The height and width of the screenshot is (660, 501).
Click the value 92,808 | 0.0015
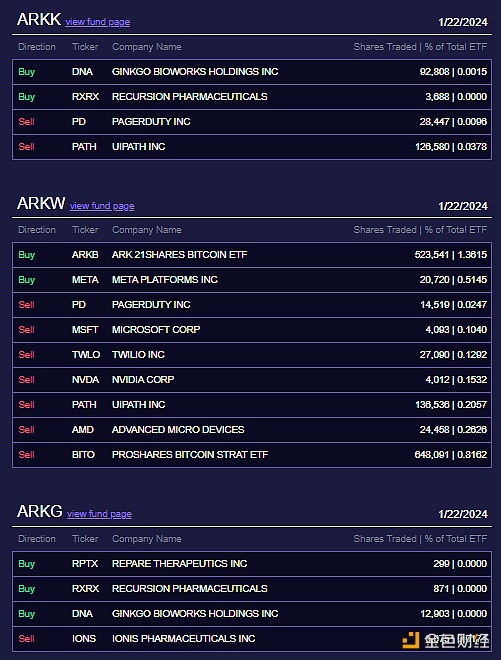pos(453,72)
